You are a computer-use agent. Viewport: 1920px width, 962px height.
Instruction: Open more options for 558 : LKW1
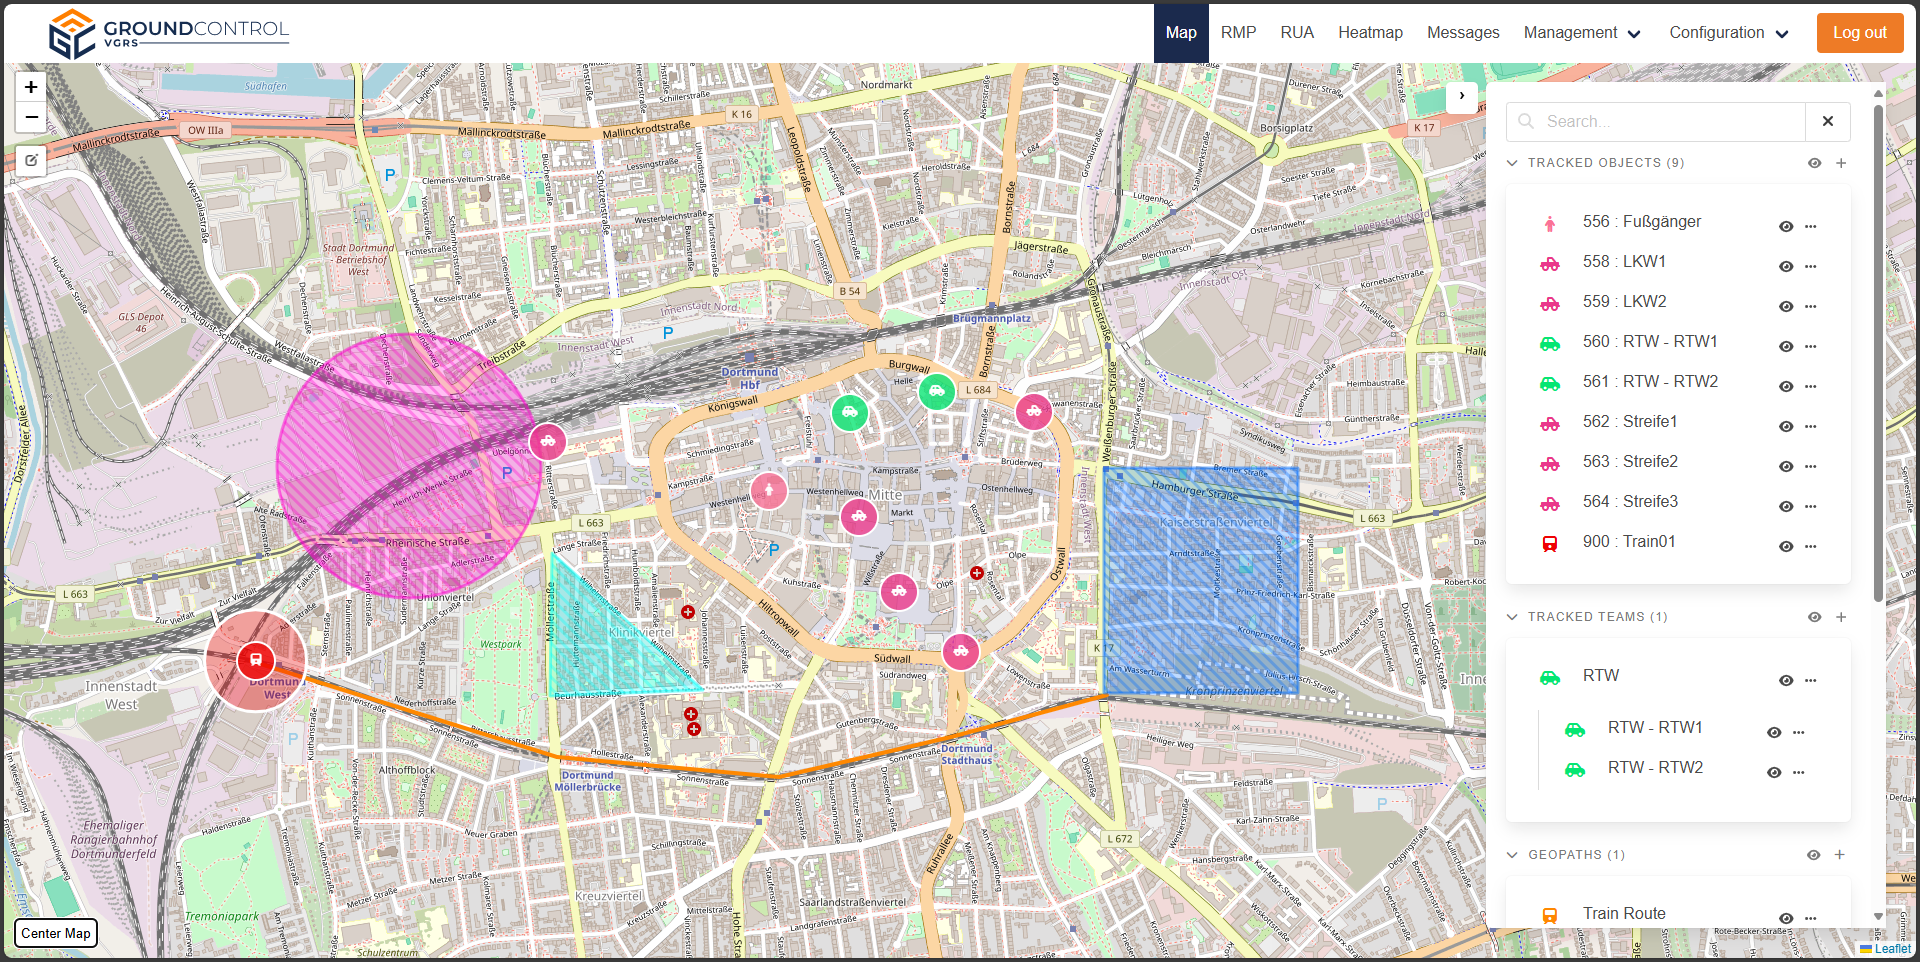(x=1811, y=266)
